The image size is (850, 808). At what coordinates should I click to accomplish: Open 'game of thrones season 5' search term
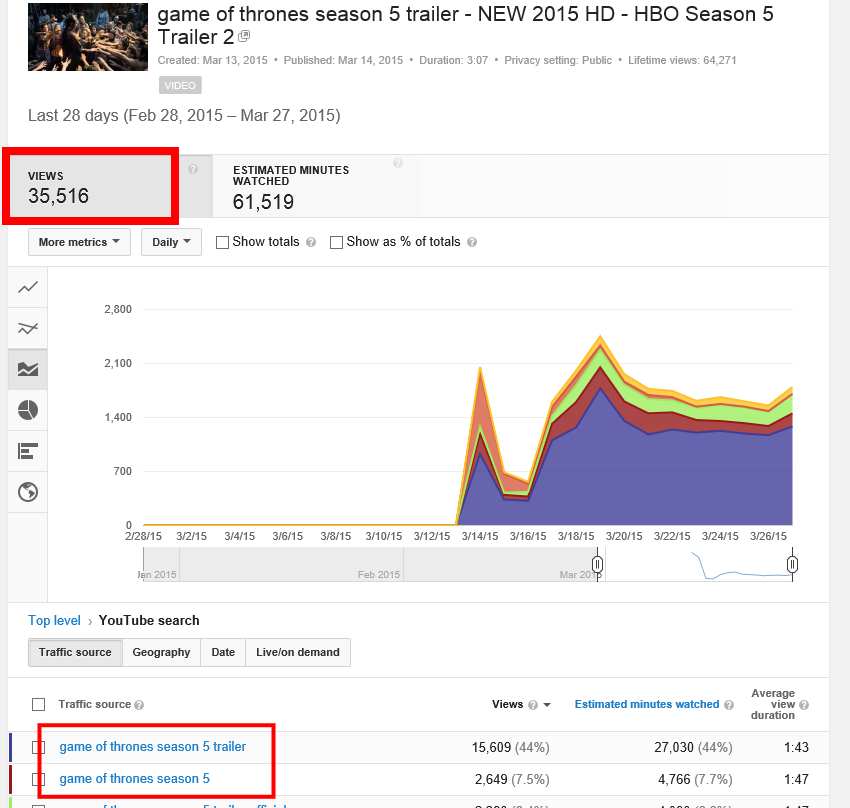pos(134,779)
